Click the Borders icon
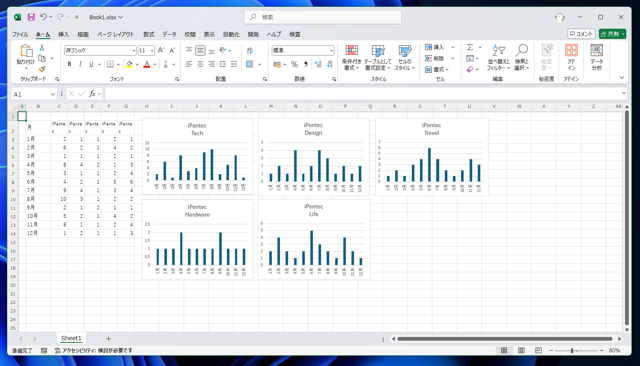 coord(110,64)
